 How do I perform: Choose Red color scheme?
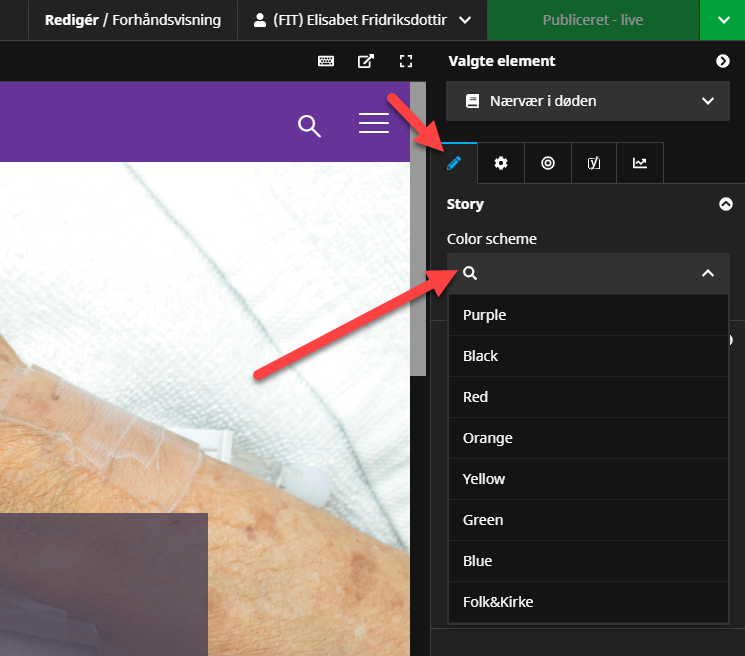pos(588,397)
